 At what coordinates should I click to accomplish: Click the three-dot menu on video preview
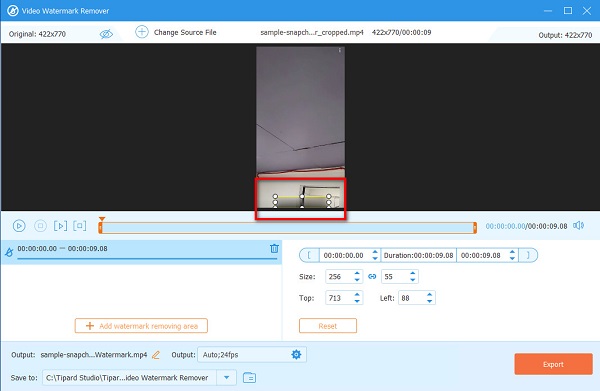click(339, 50)
